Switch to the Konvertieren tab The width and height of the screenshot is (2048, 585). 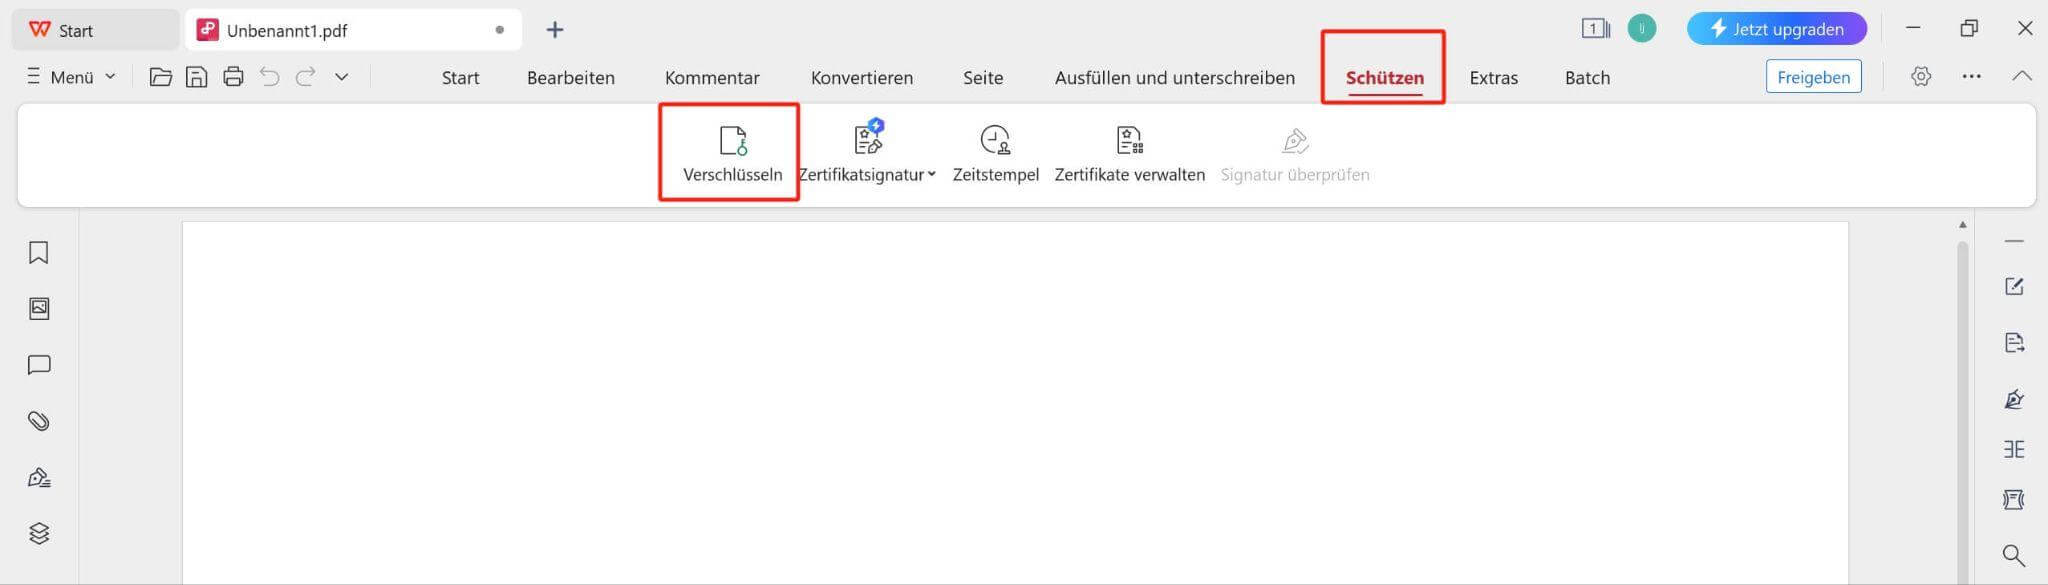coord(861,78)
